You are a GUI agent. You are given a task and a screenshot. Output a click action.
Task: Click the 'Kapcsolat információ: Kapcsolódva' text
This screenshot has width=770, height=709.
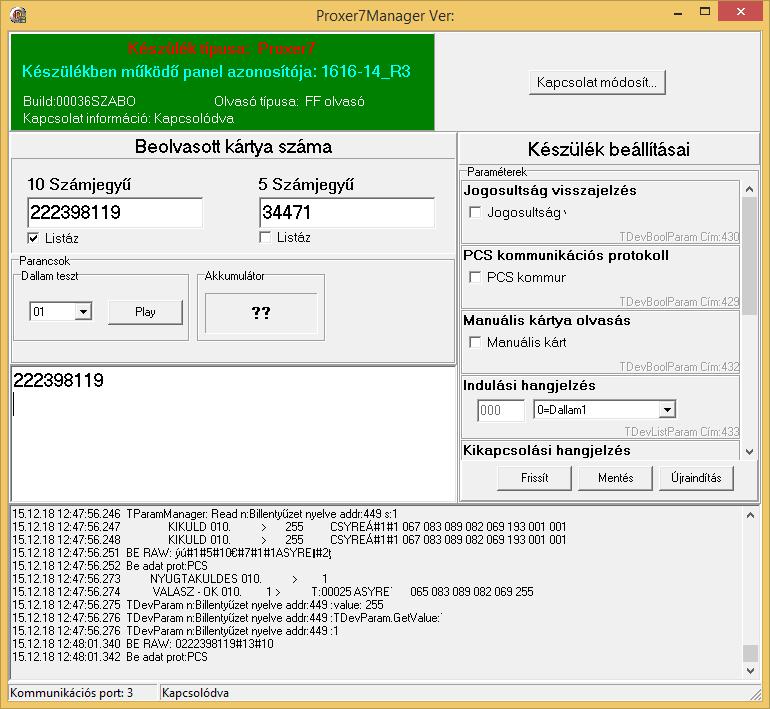coord(128,118)
